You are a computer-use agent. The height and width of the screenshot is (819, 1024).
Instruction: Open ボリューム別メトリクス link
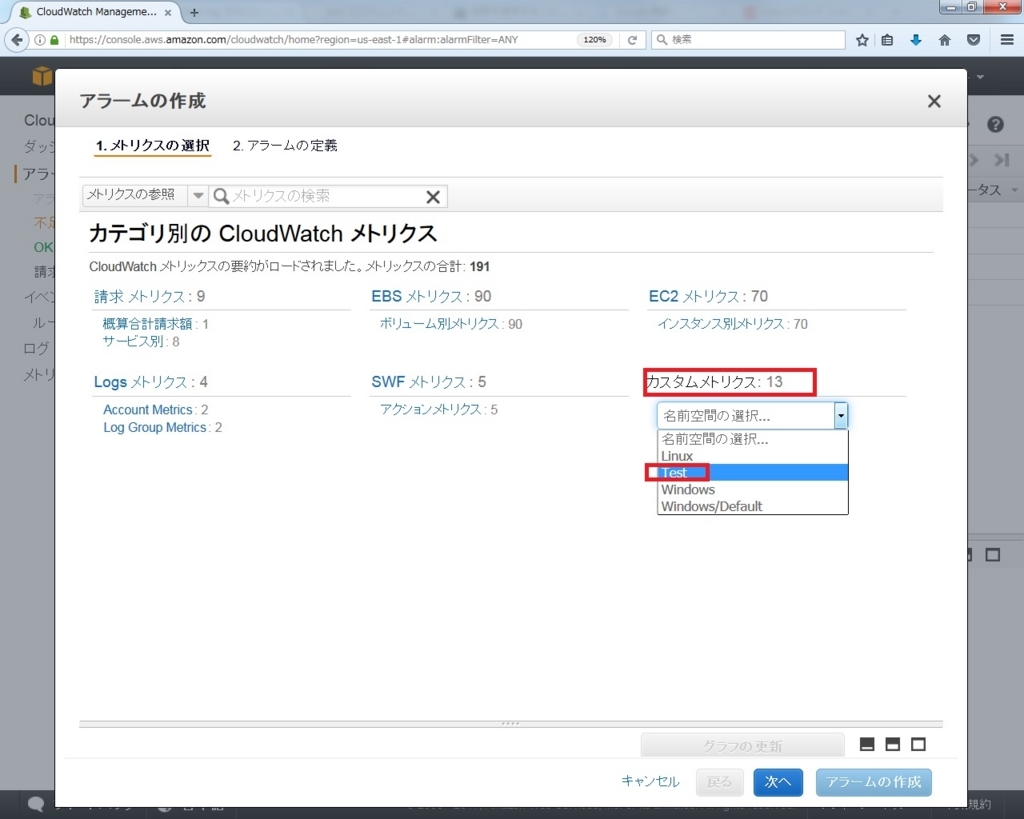(x=439, y=324)
